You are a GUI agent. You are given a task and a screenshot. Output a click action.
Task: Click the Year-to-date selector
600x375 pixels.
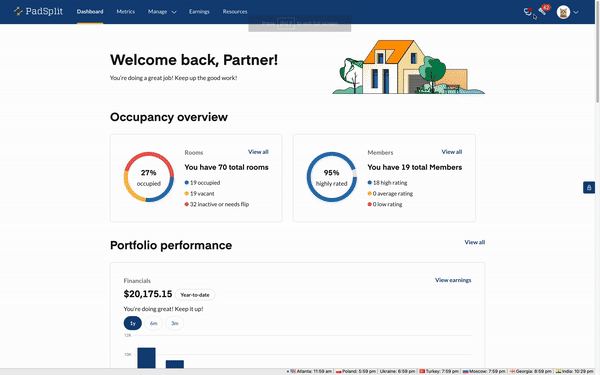(195, 295)
